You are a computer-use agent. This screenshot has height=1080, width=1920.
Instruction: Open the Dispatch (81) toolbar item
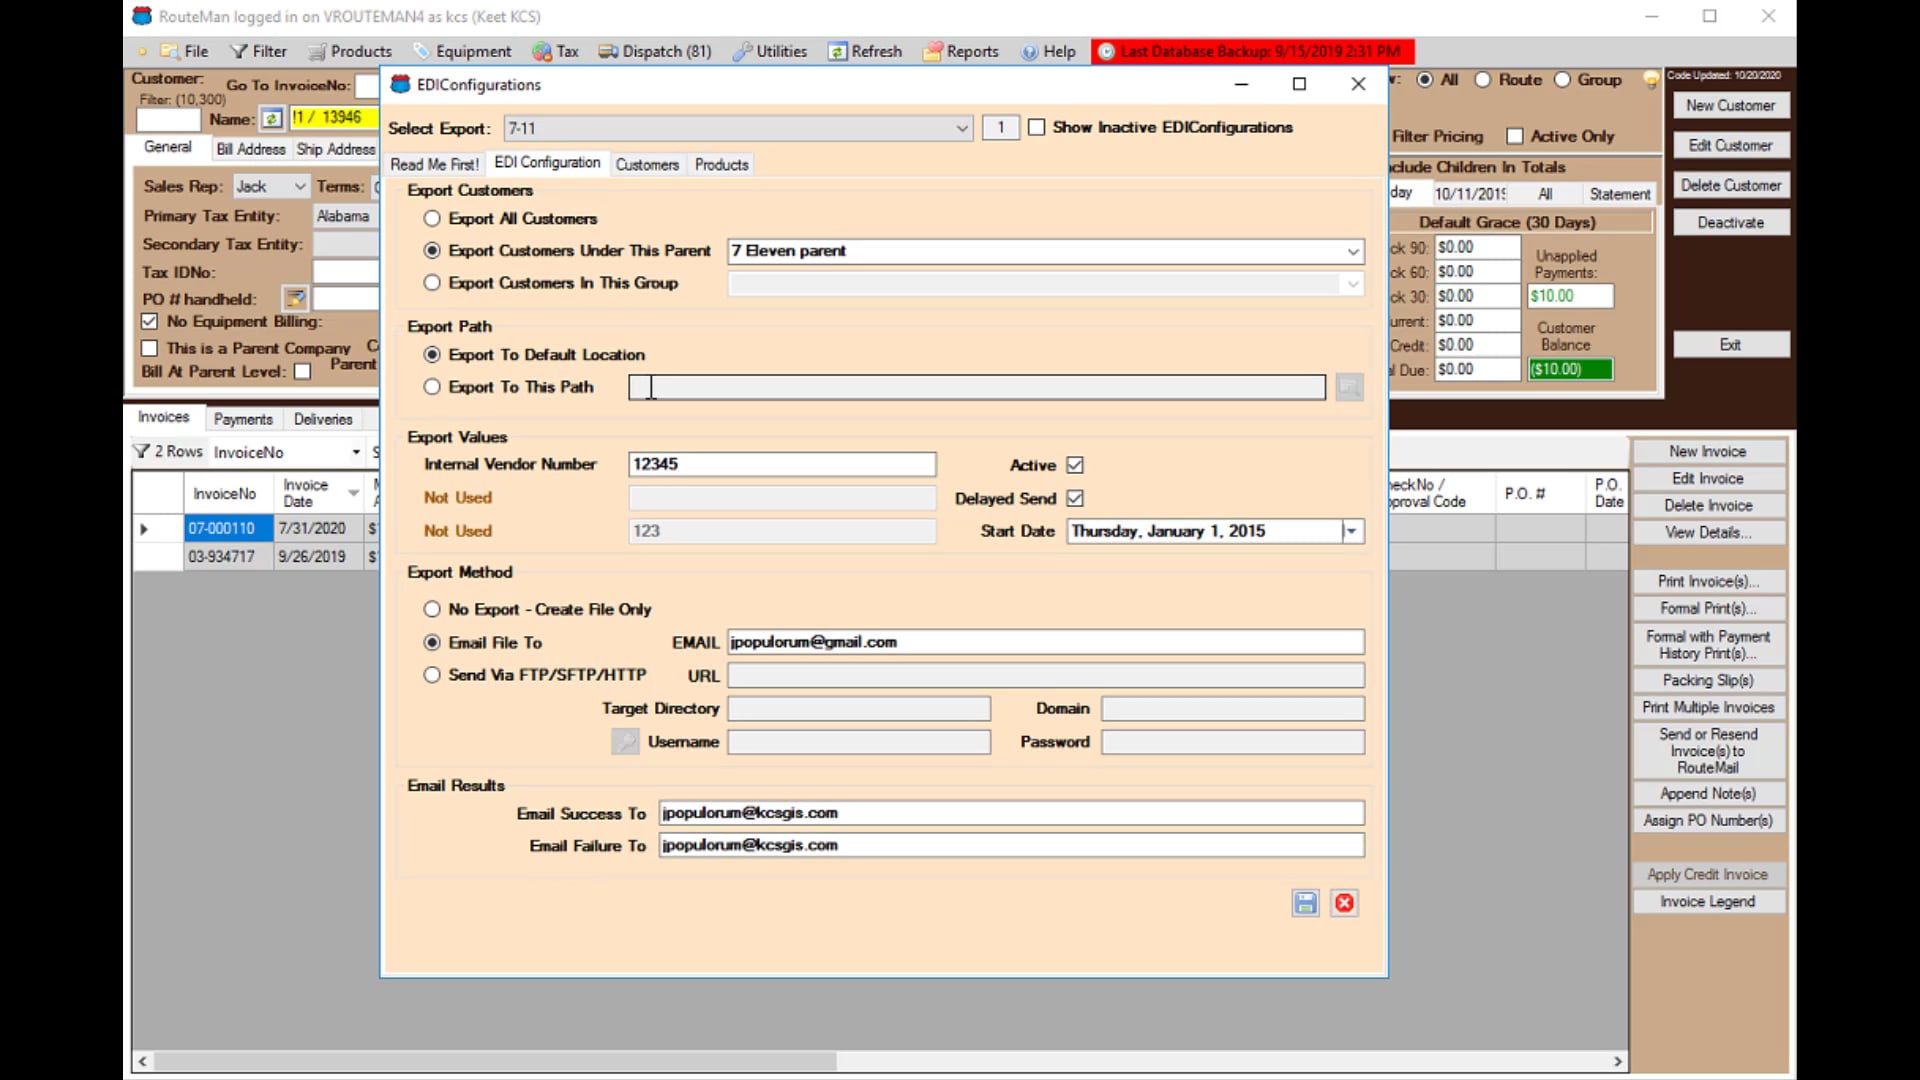pyautogui.click(x=655, y=51)
